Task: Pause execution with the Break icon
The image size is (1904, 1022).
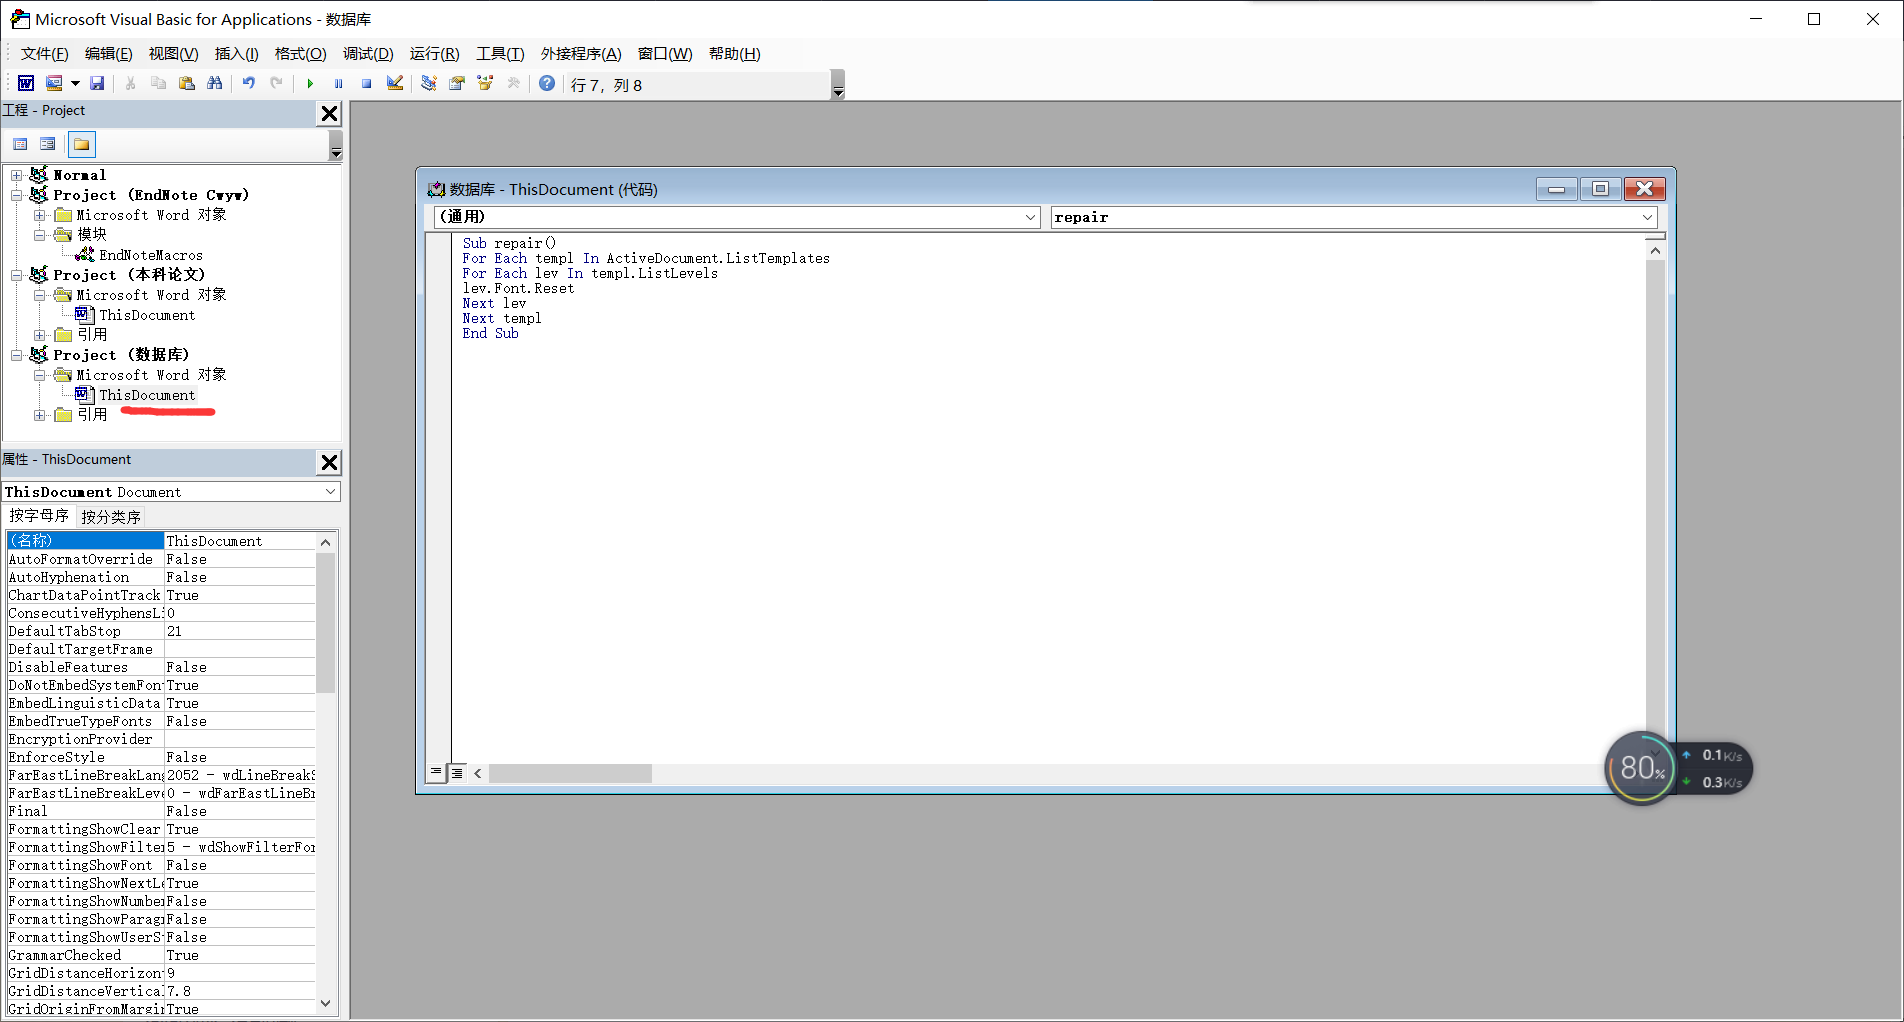Action: (338, 83)
